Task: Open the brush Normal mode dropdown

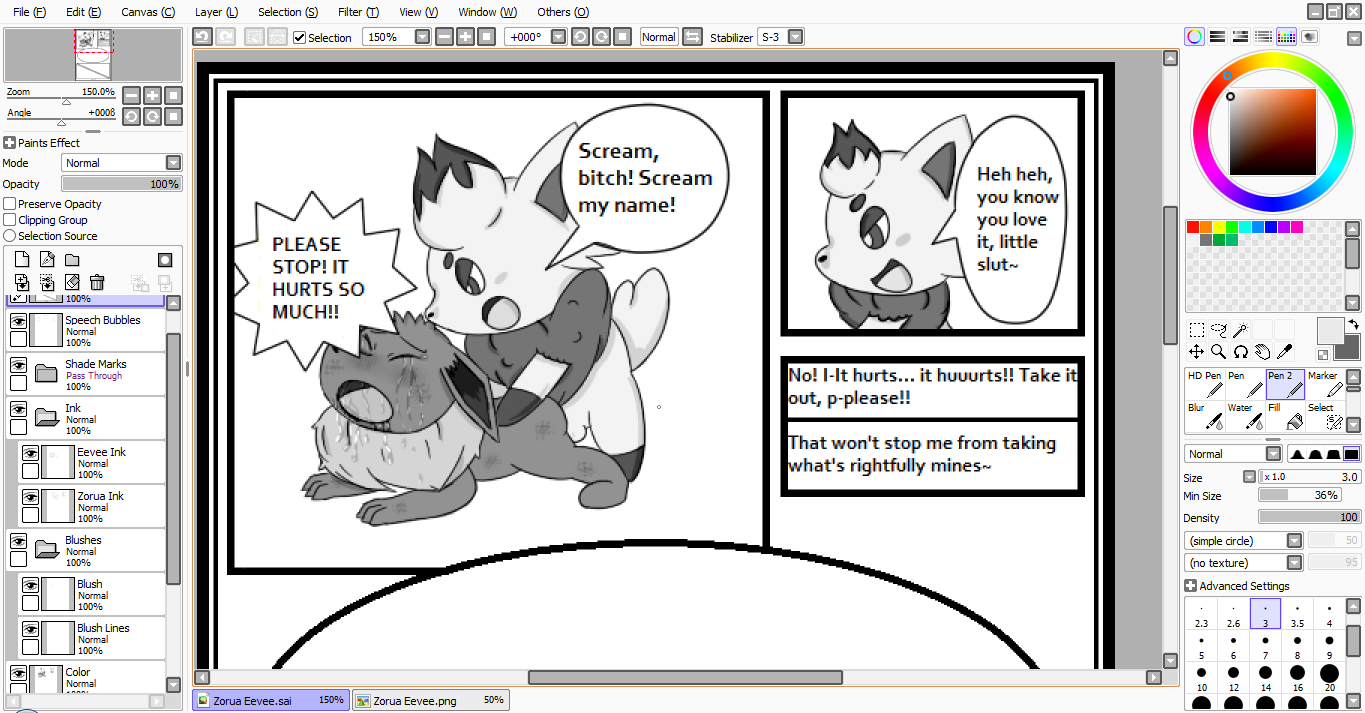Action: [1273, 454]
